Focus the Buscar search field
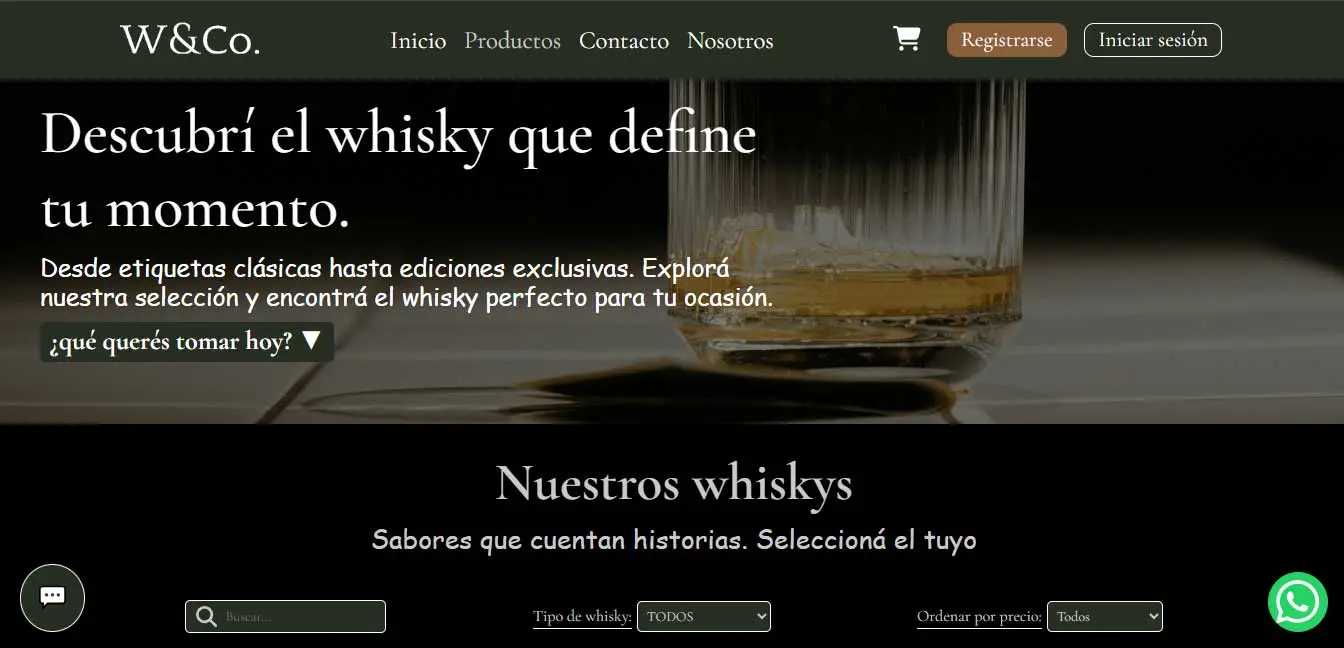 [x=285, y=617]
